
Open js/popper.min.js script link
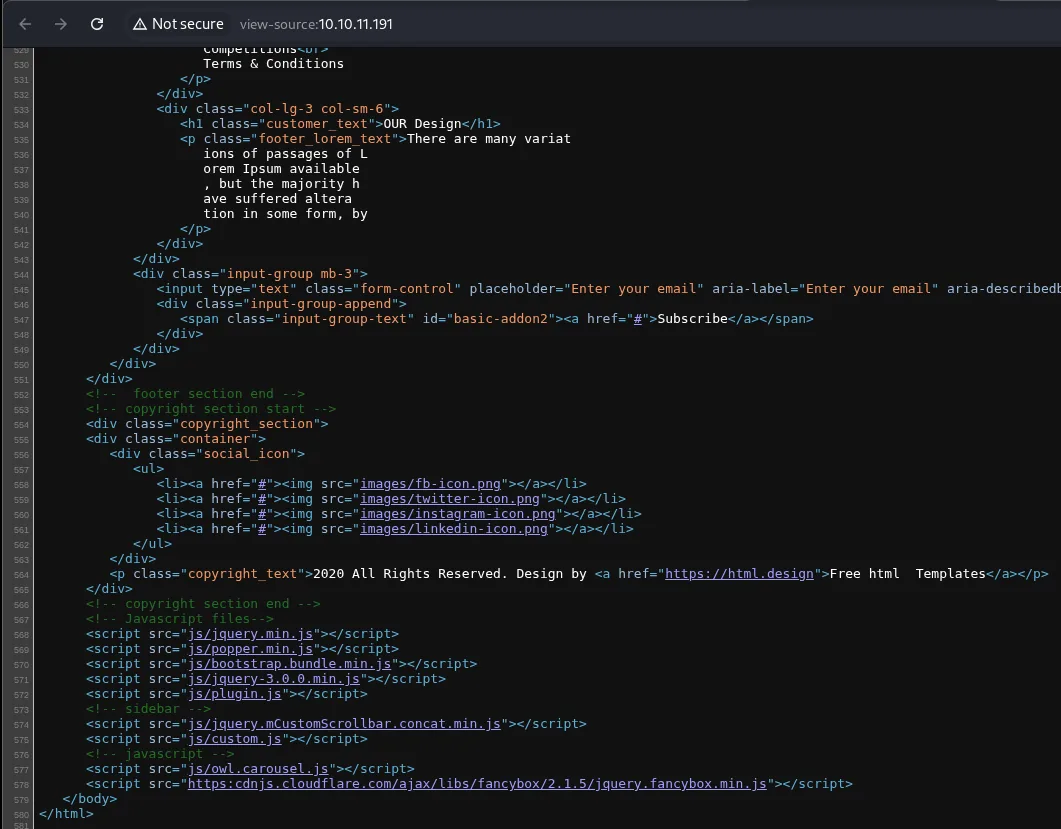[250, 649]
